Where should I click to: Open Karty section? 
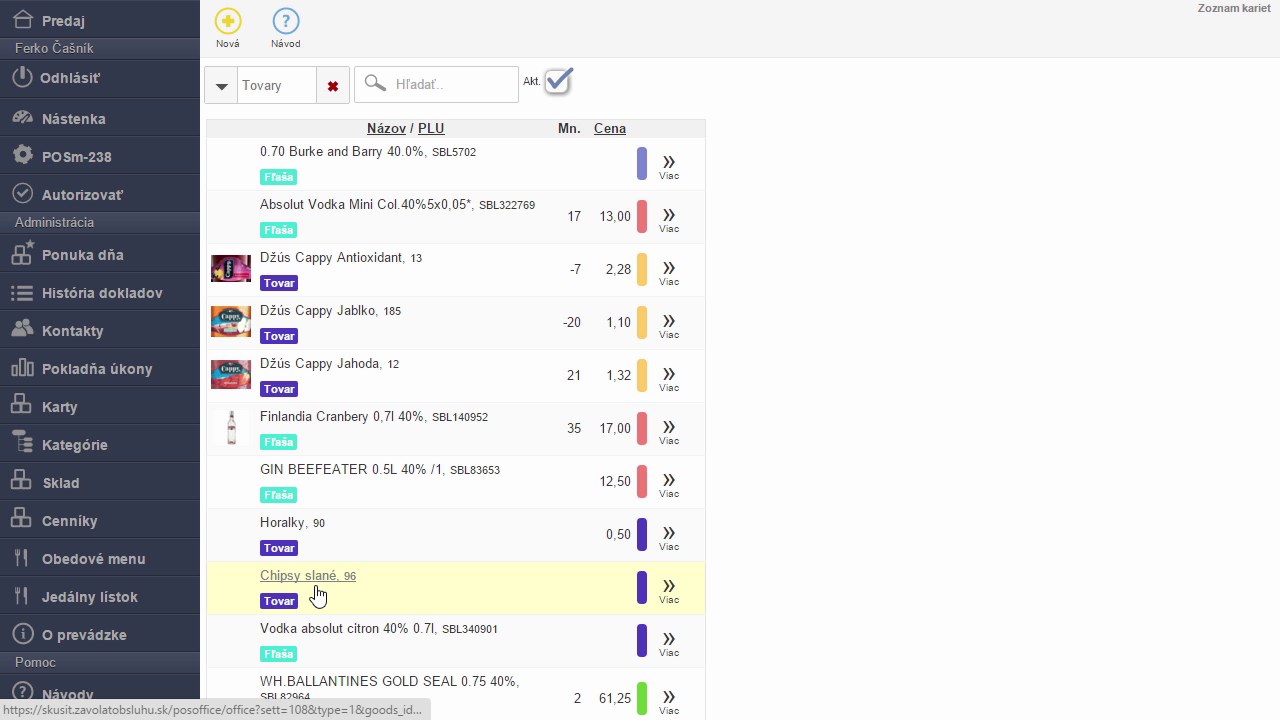(100, 406)
